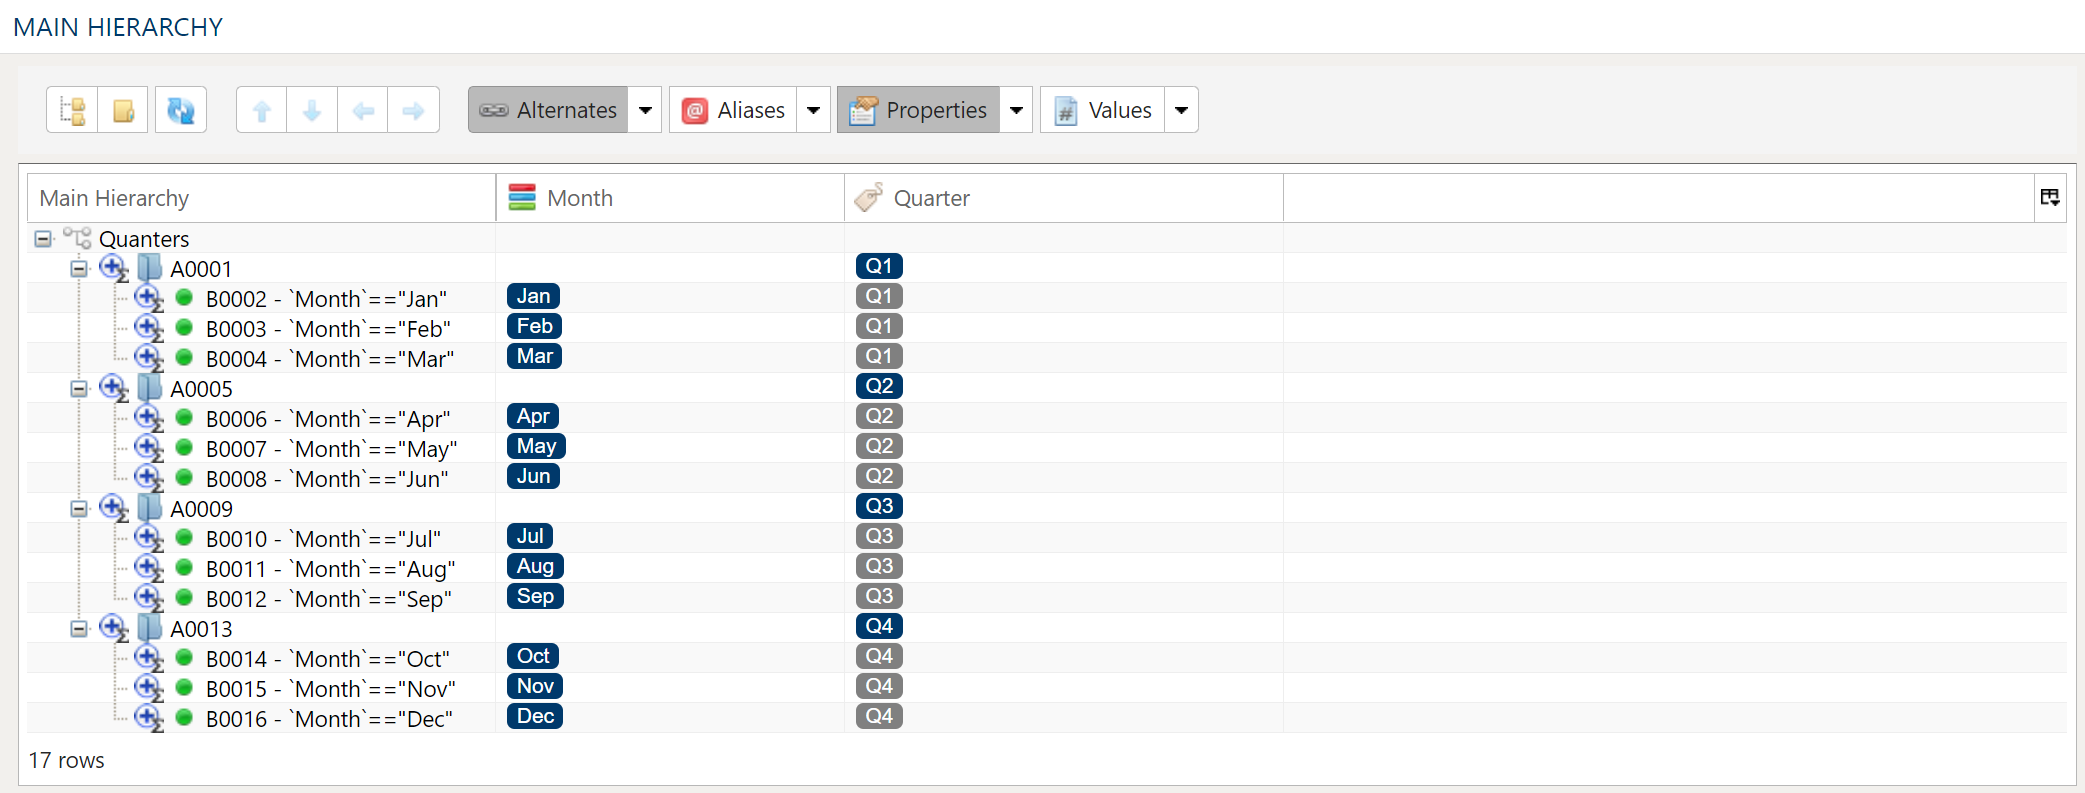
Task: Click the yellow note toolbar icon
Action: (123, 110)
